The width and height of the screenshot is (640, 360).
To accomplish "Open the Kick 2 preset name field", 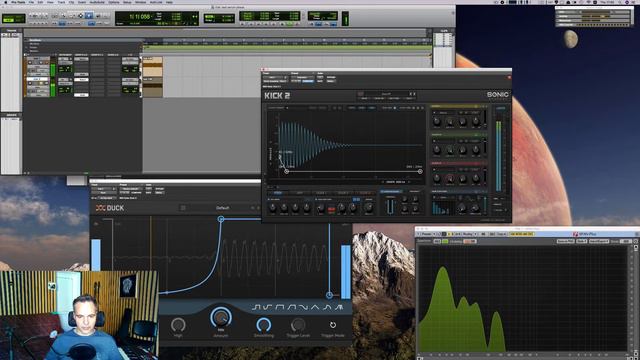I will tap(386, 94).
